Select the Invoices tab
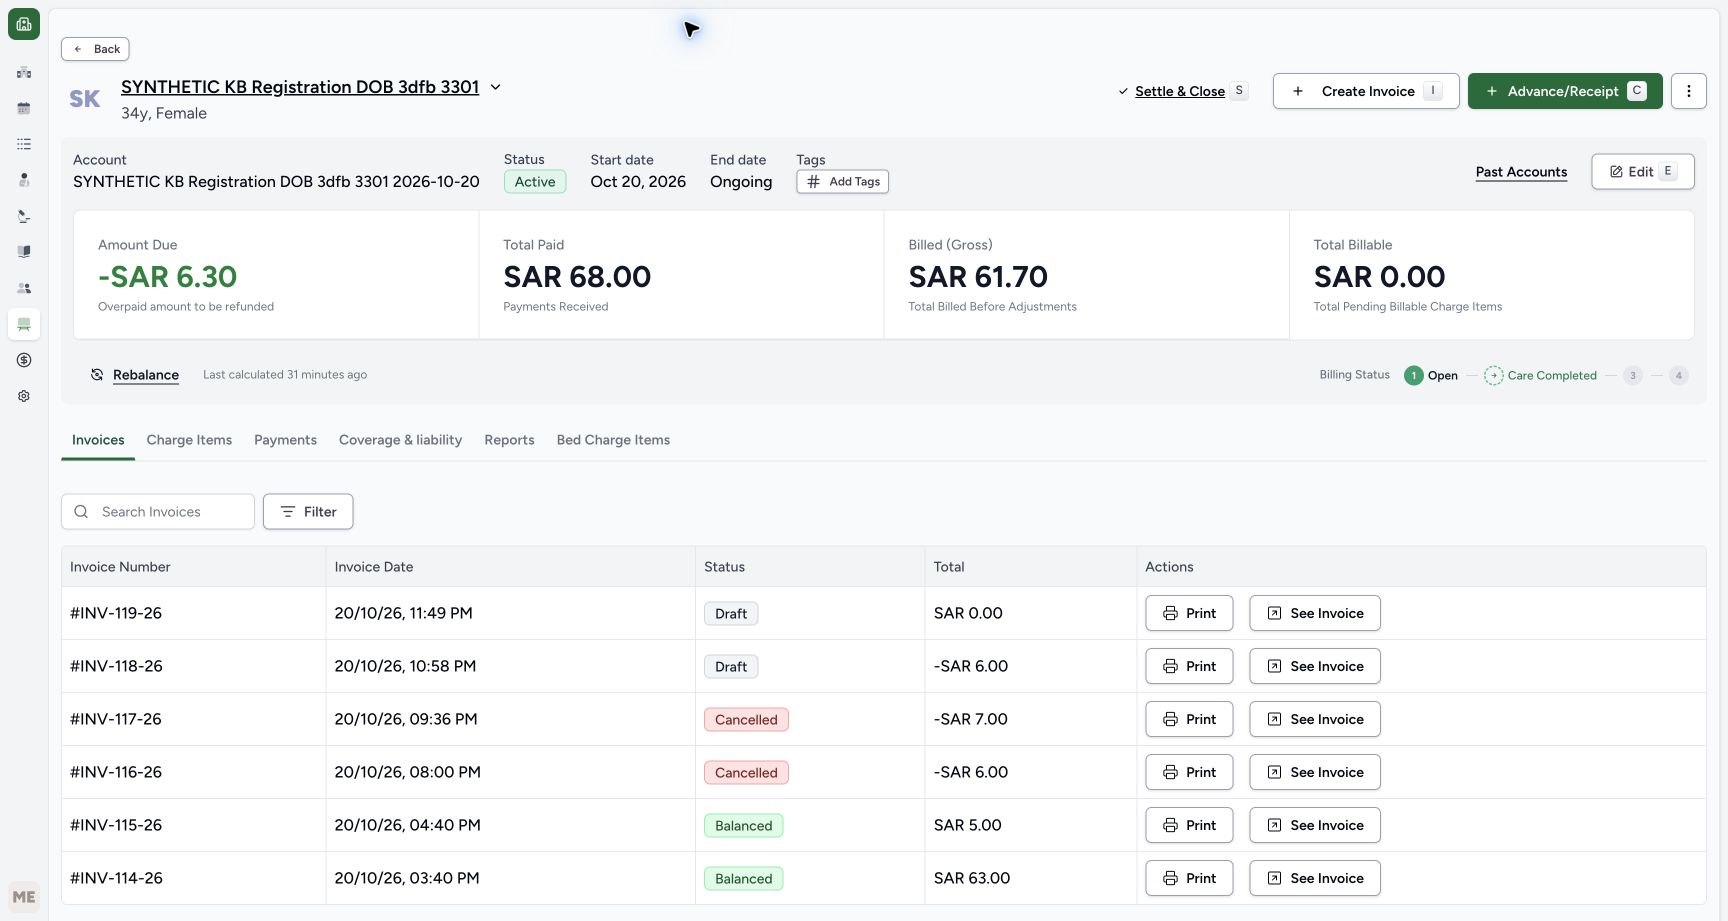 (x=98, y=440)
